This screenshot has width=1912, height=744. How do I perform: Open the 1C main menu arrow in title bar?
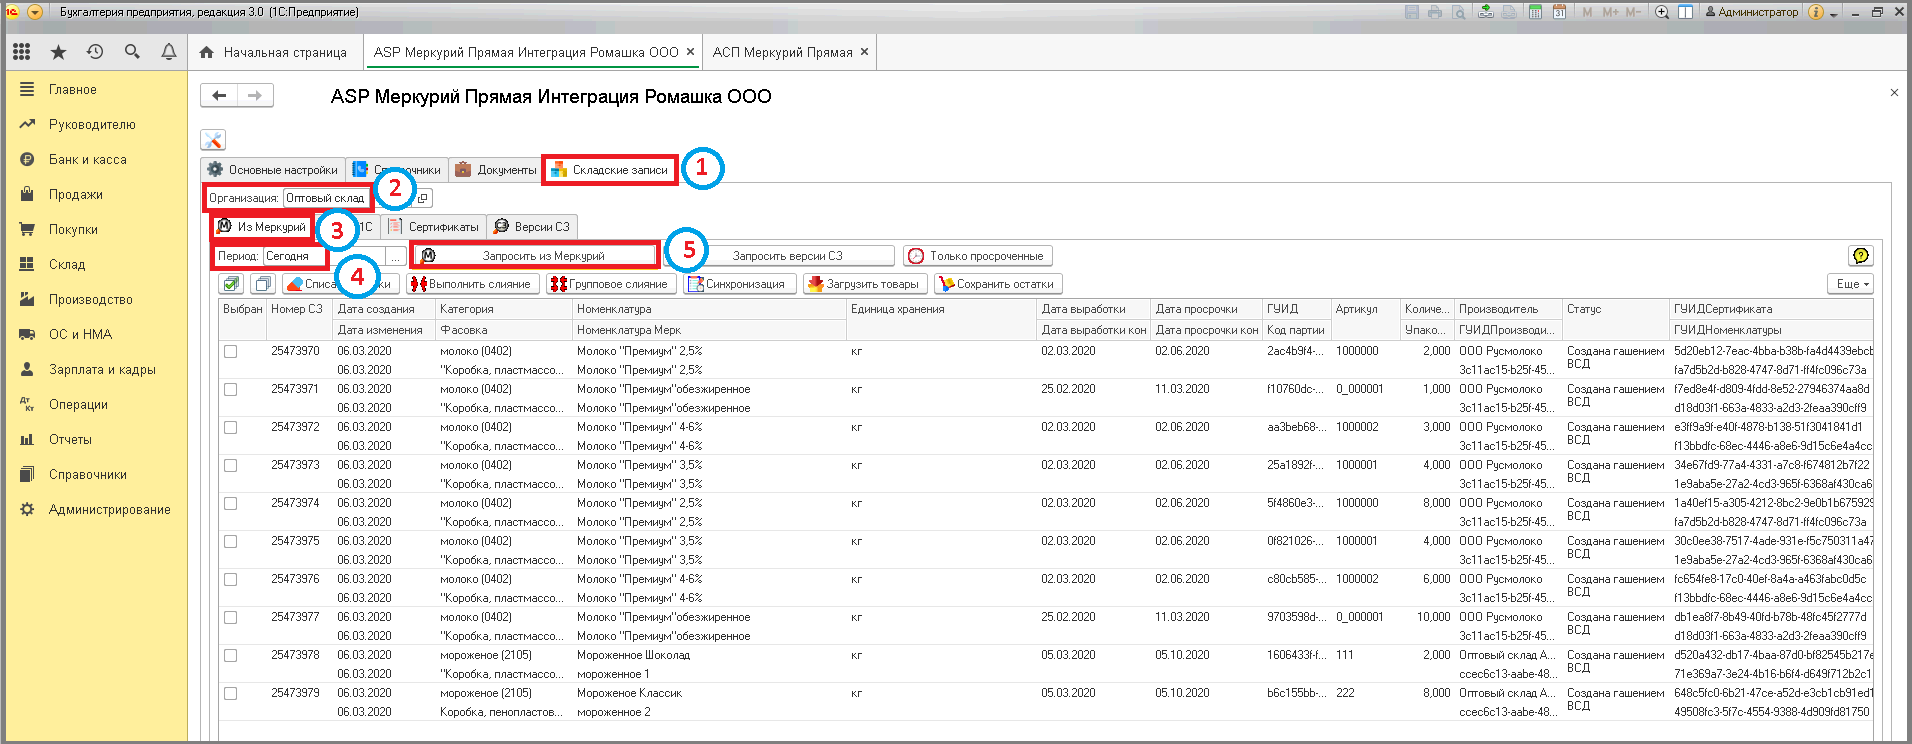pyautogui.click(x=35, y=12)
